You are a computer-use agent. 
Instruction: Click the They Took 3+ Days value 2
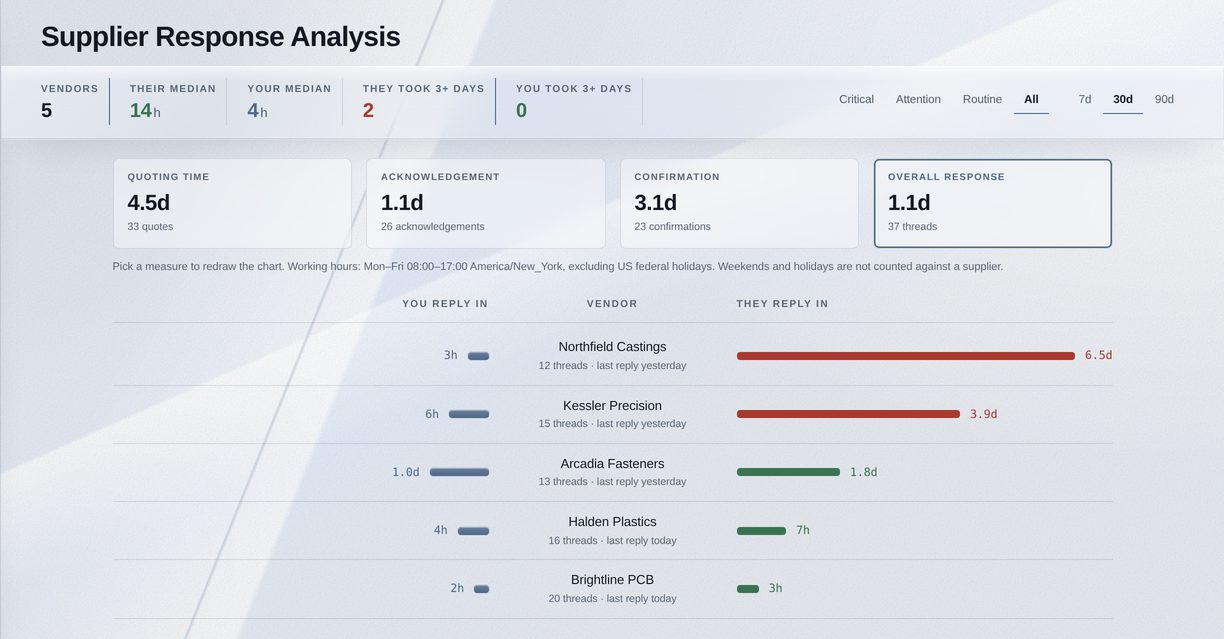pyautogui.click(x=368, y=110)
